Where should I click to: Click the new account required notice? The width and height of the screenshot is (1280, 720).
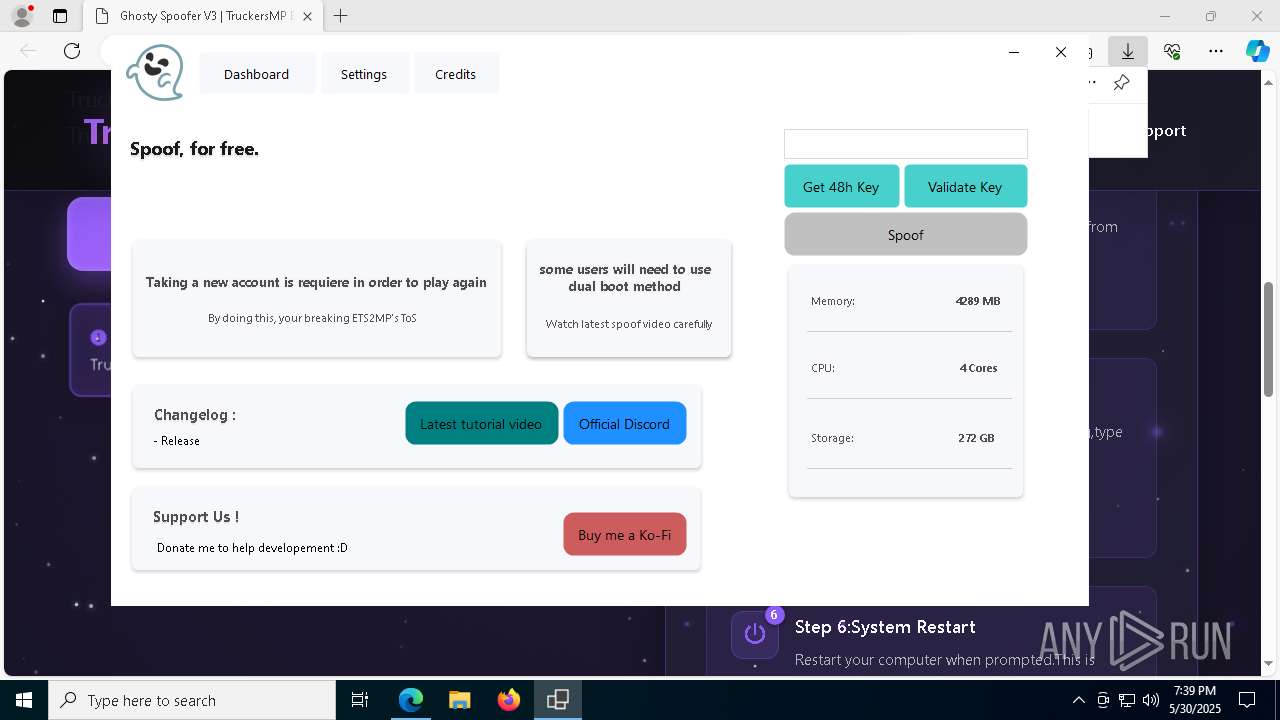pyautogui.click(x=316, y=282)
